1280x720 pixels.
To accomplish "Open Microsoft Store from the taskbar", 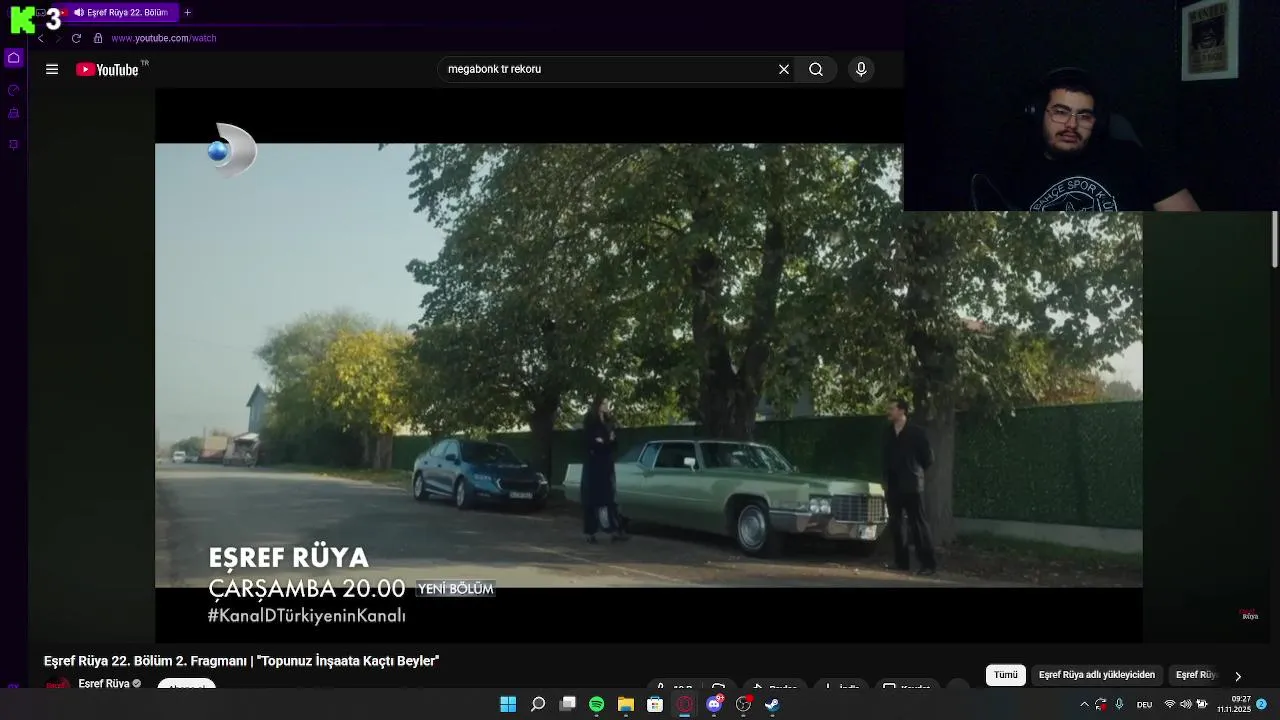I will click(x=655, y=704).
